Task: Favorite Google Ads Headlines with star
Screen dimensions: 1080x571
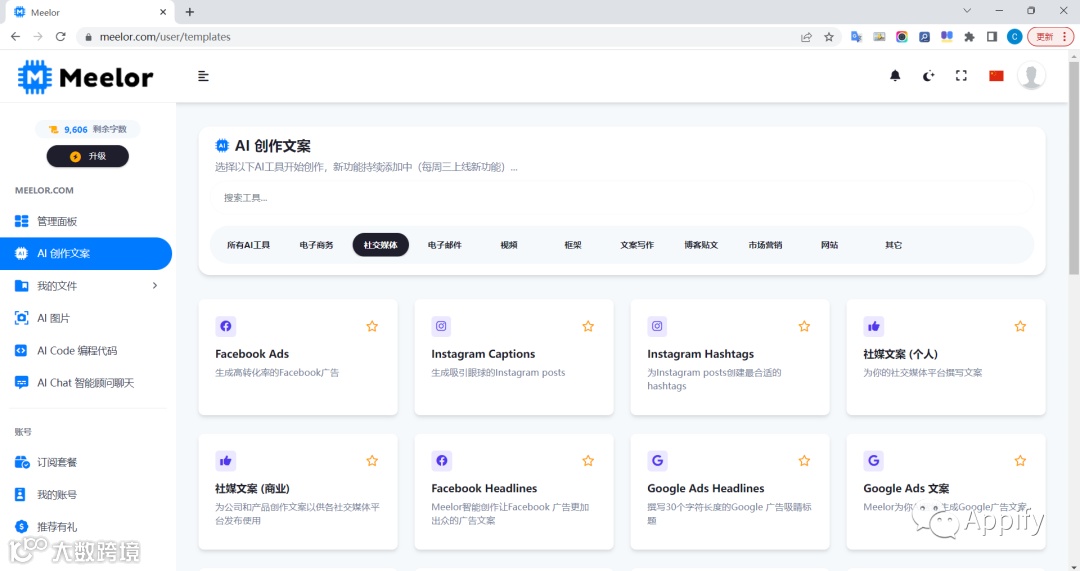Action: tap(804, 461)
